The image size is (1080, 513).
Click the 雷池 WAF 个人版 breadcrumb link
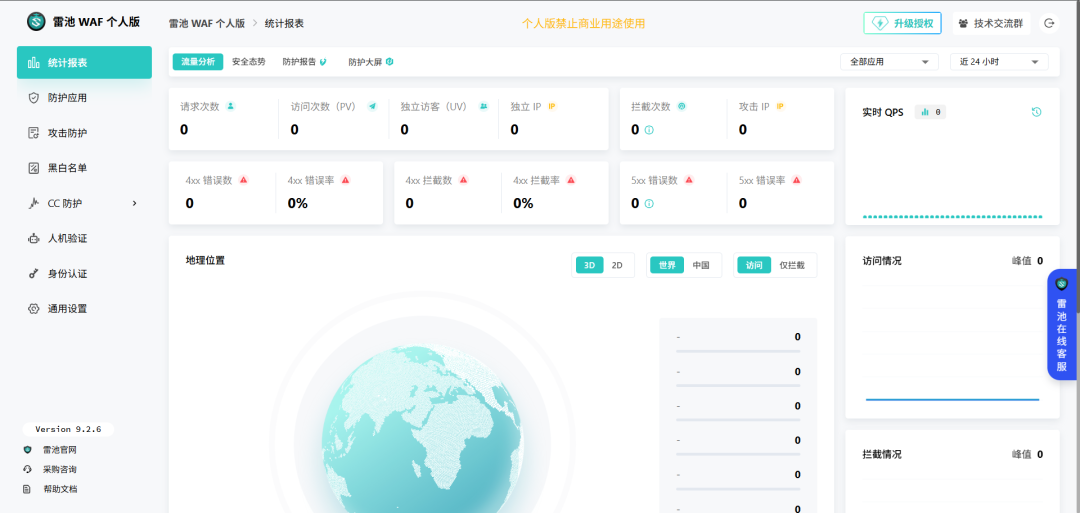point(207,23)
